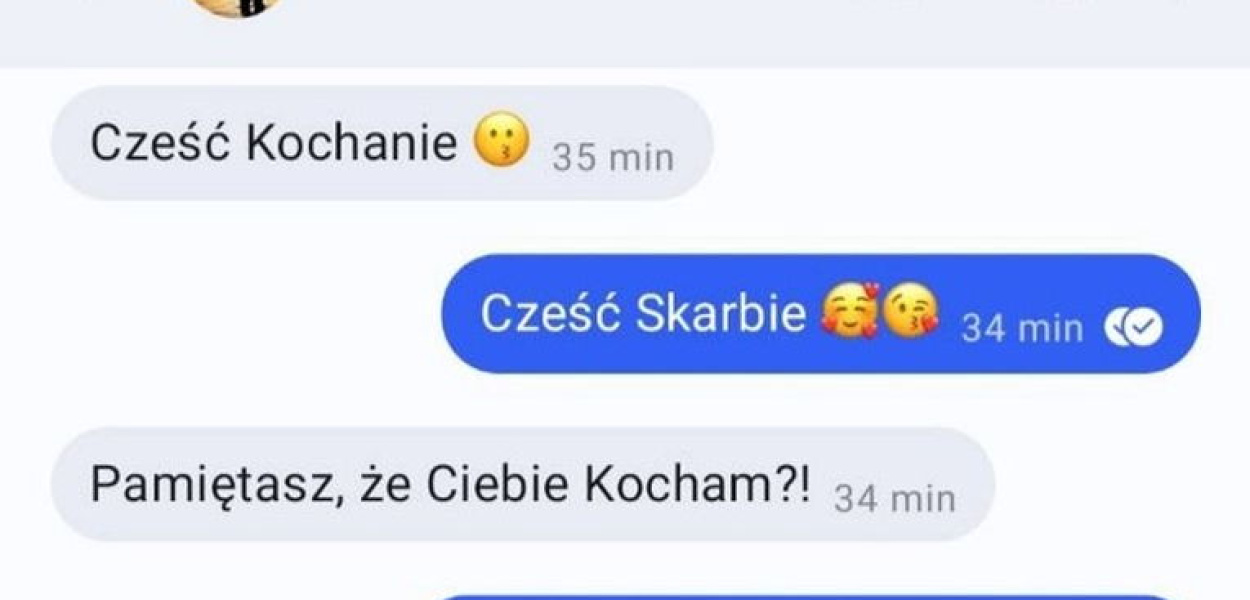The height and width of the screenshot is (600, 1250).
Task: Tap the 35 min timestamp
Action: coord(613,158)
